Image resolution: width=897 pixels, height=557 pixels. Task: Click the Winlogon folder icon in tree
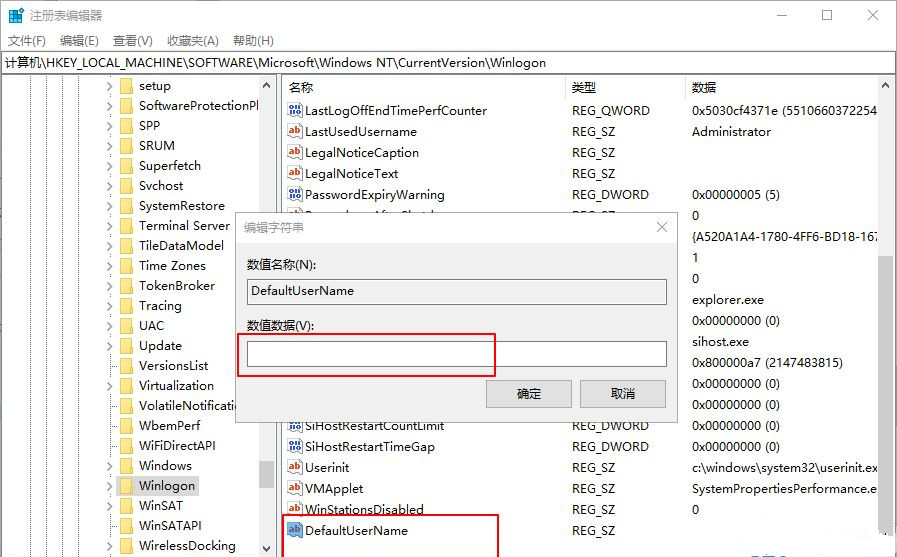click(126, 486)
